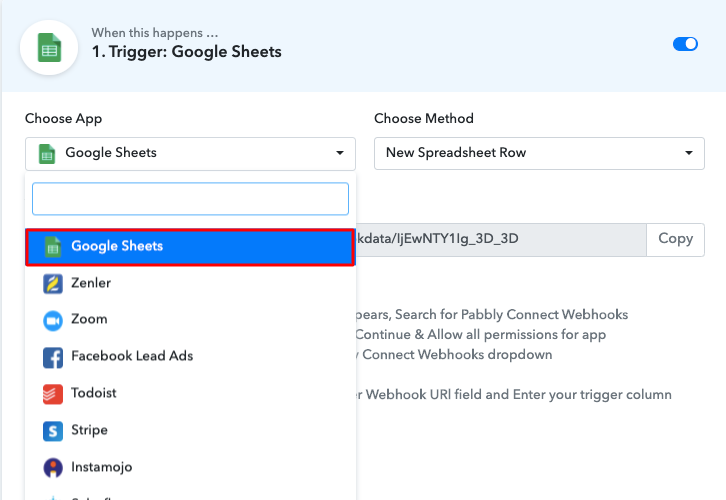Click the Google Sheets trigger icon in header
The height and width of the screenshot is (500, 726).
point(49,48)
